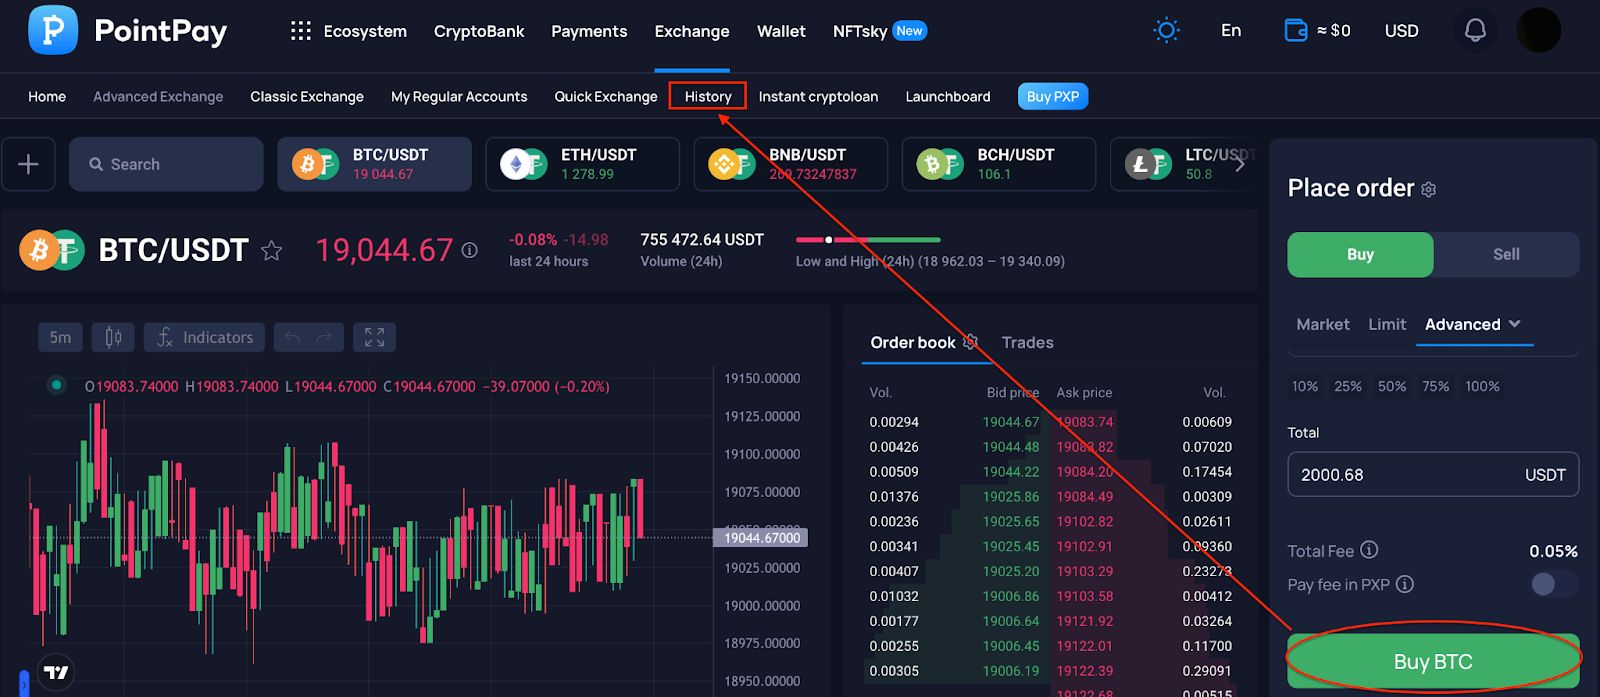The image size is (1600, 697).
Task: Toggle light theme with sun icon
Action: tap(1166, 30)
